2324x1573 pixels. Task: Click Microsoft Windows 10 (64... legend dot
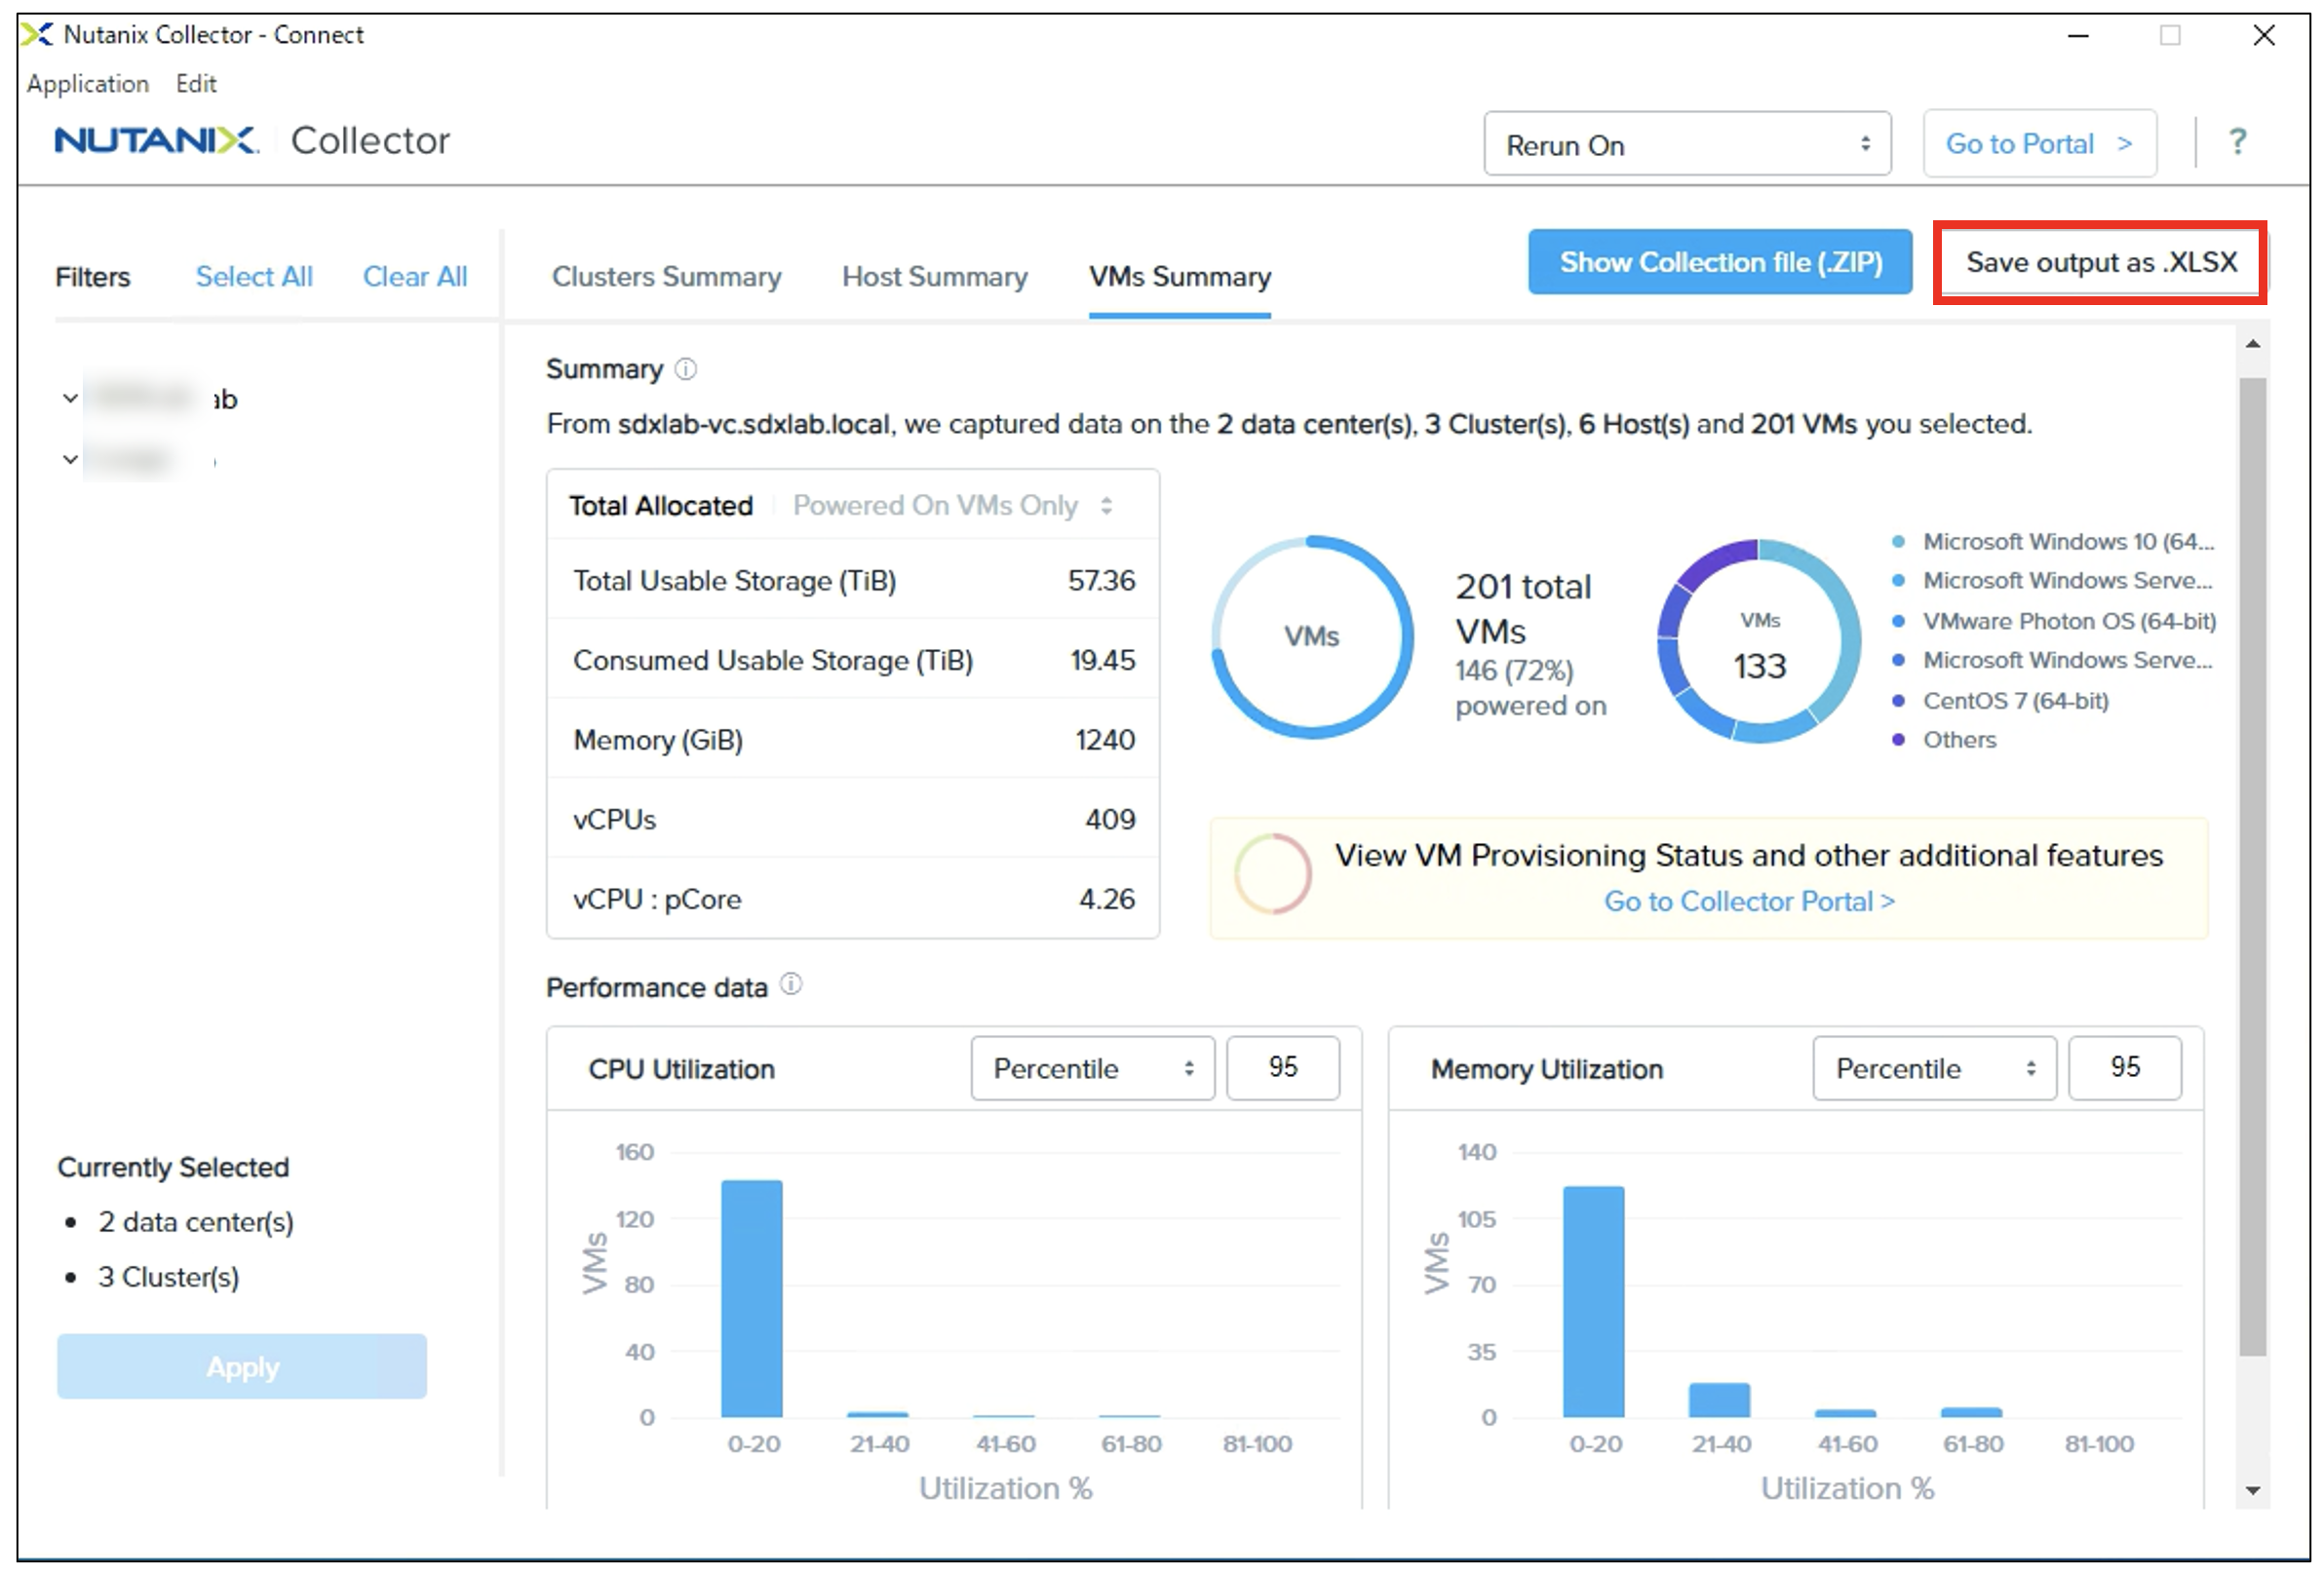click(1897, 542)
